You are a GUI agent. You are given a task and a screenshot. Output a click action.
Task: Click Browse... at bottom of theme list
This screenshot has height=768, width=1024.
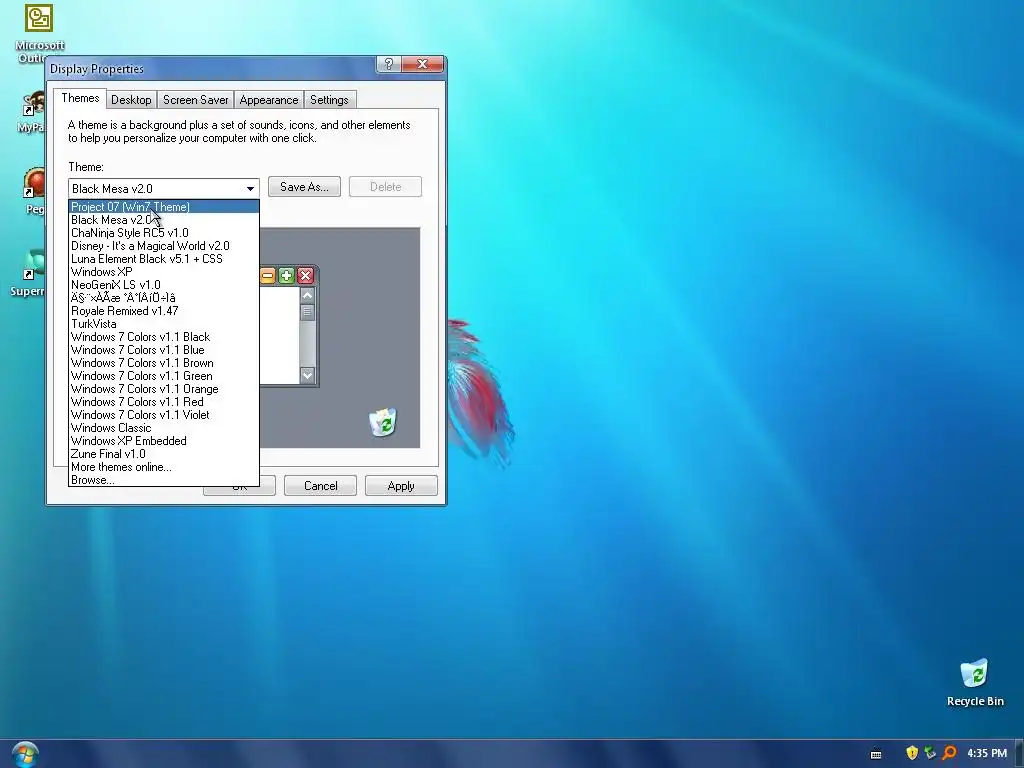tap(164, 481)
